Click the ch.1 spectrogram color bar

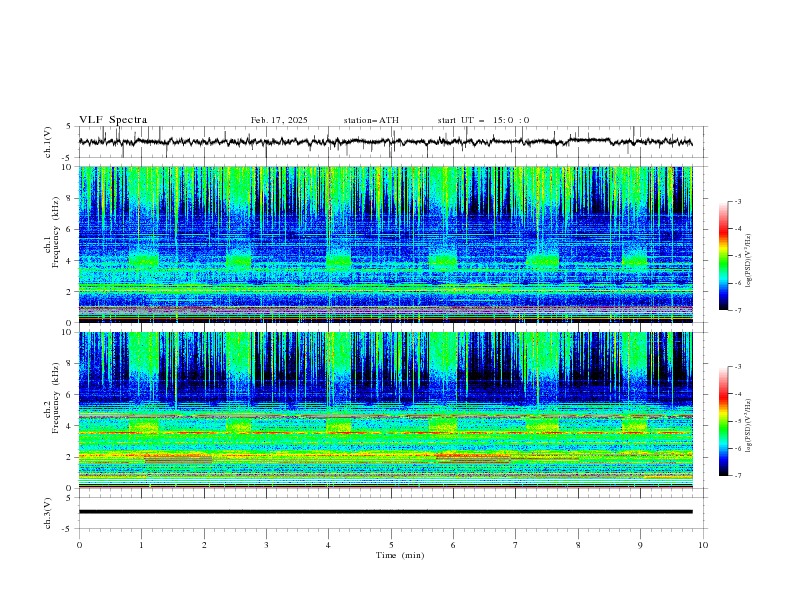click(x=723, y=256)
